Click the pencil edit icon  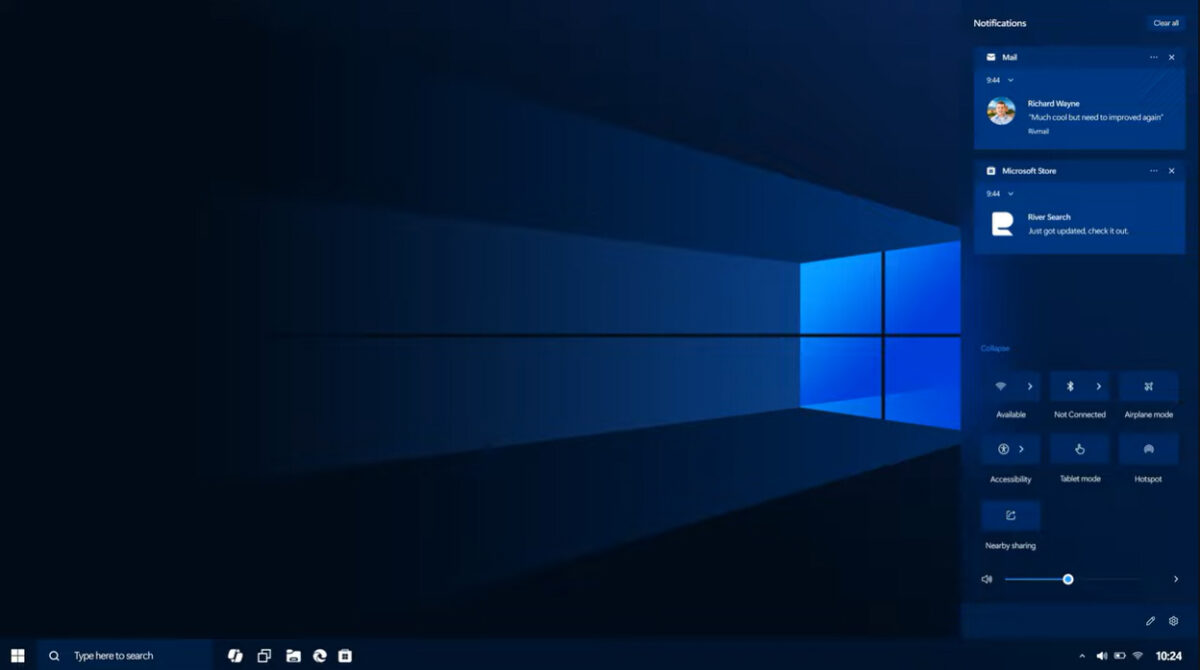(x=1150, y=620)
